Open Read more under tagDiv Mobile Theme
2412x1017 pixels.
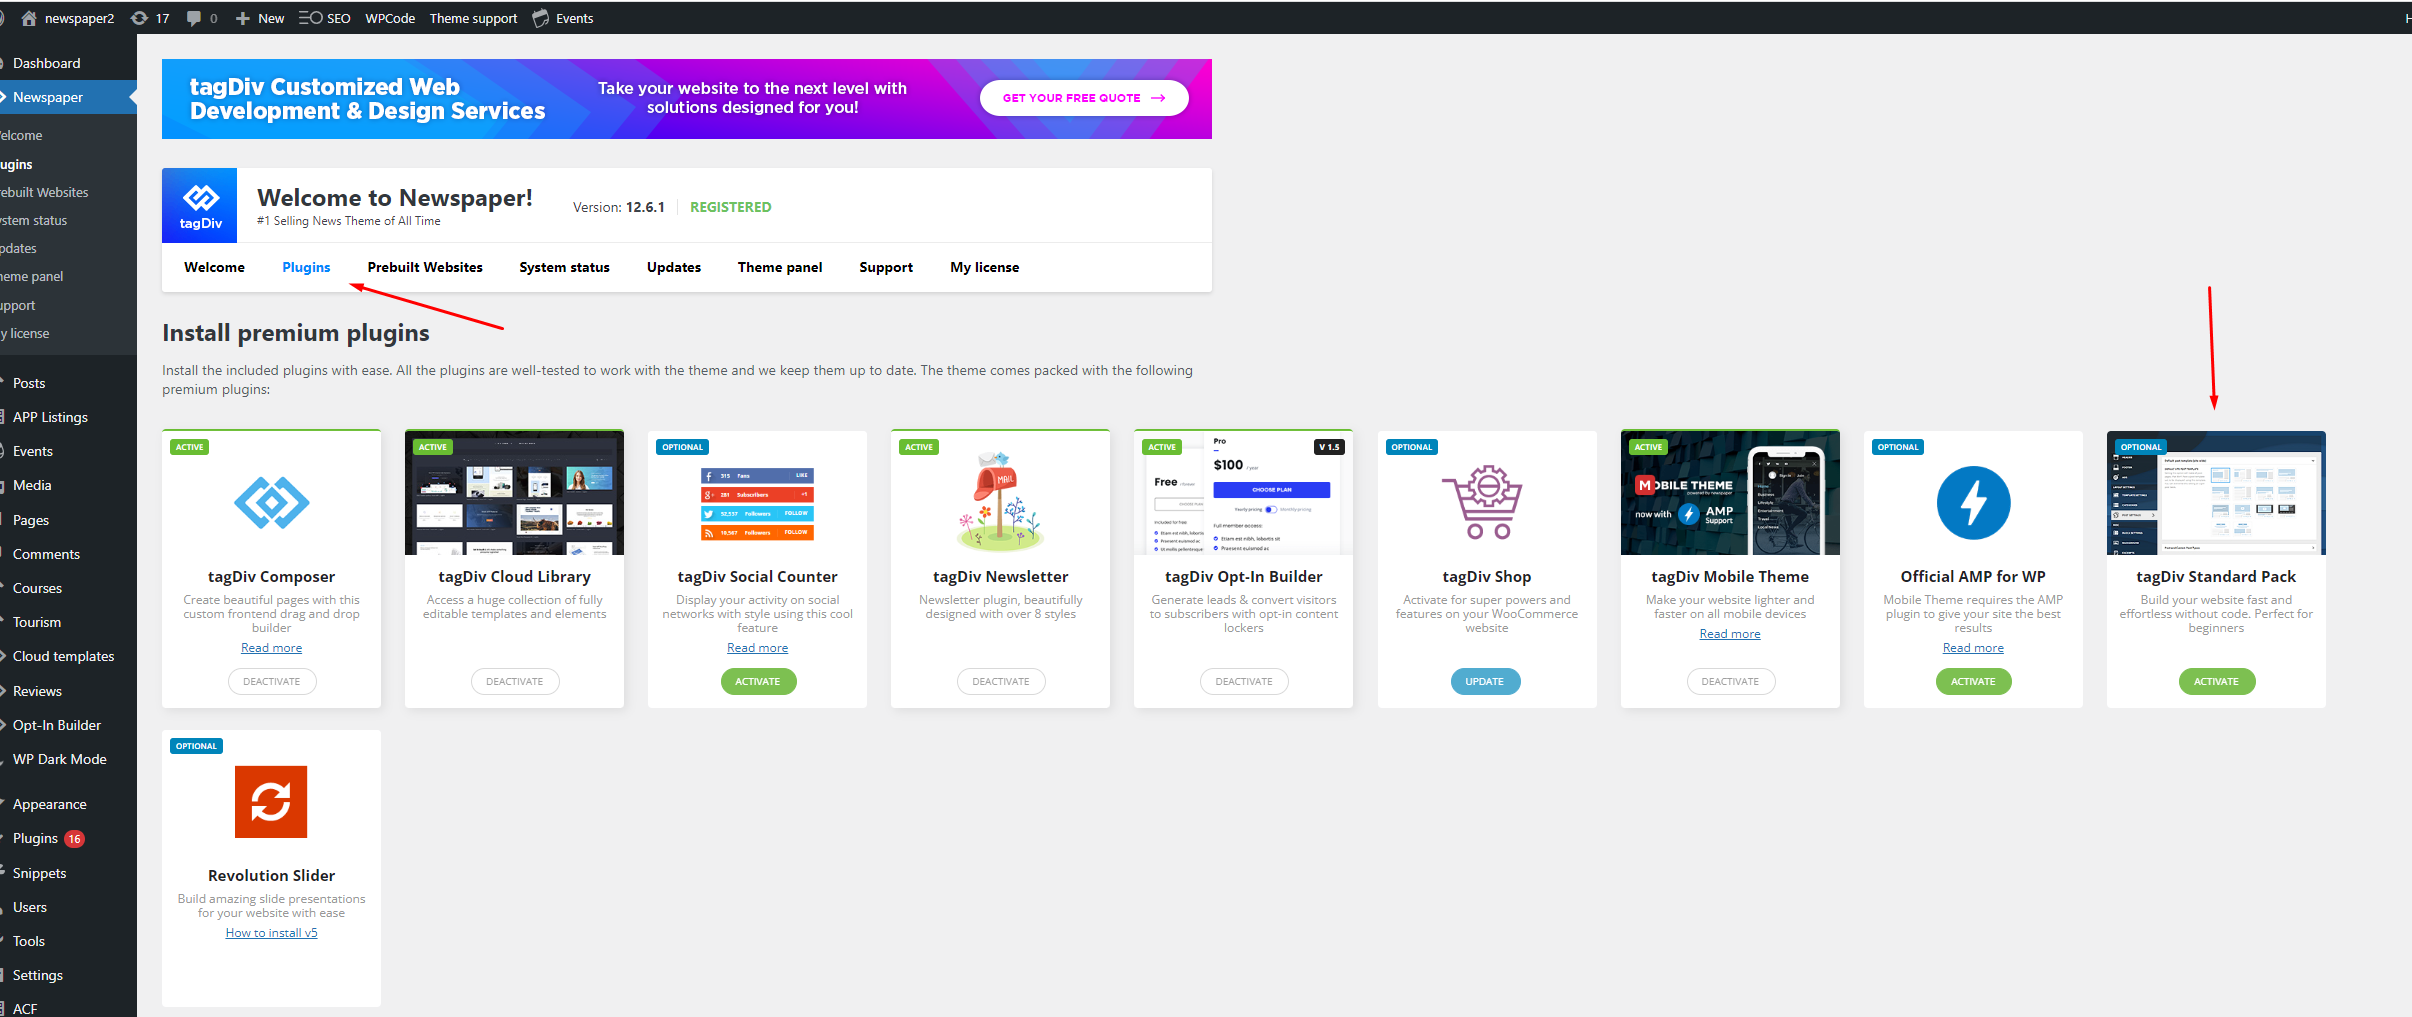click(x=1730, y=634)
